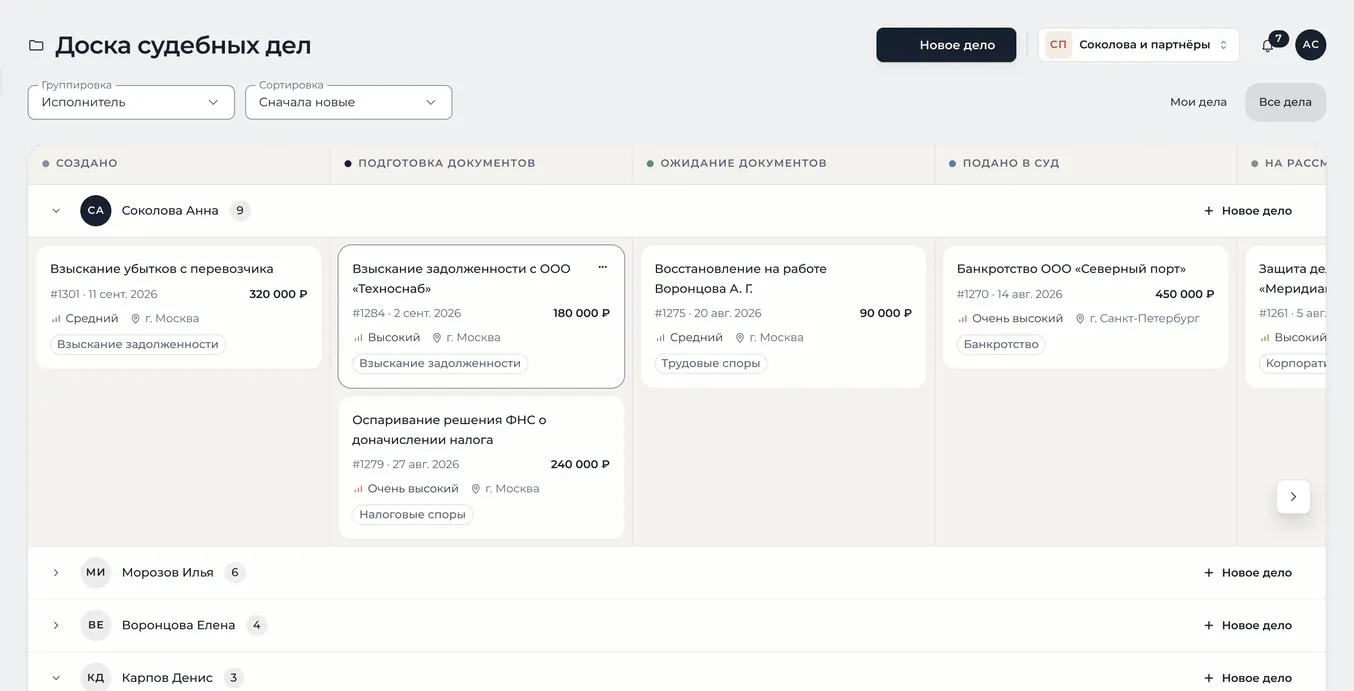Click the location pin on card #1284
Image resolution: width=1354 pixels, height=691 pixels.
pyautogui.click(x=437, y=338)
